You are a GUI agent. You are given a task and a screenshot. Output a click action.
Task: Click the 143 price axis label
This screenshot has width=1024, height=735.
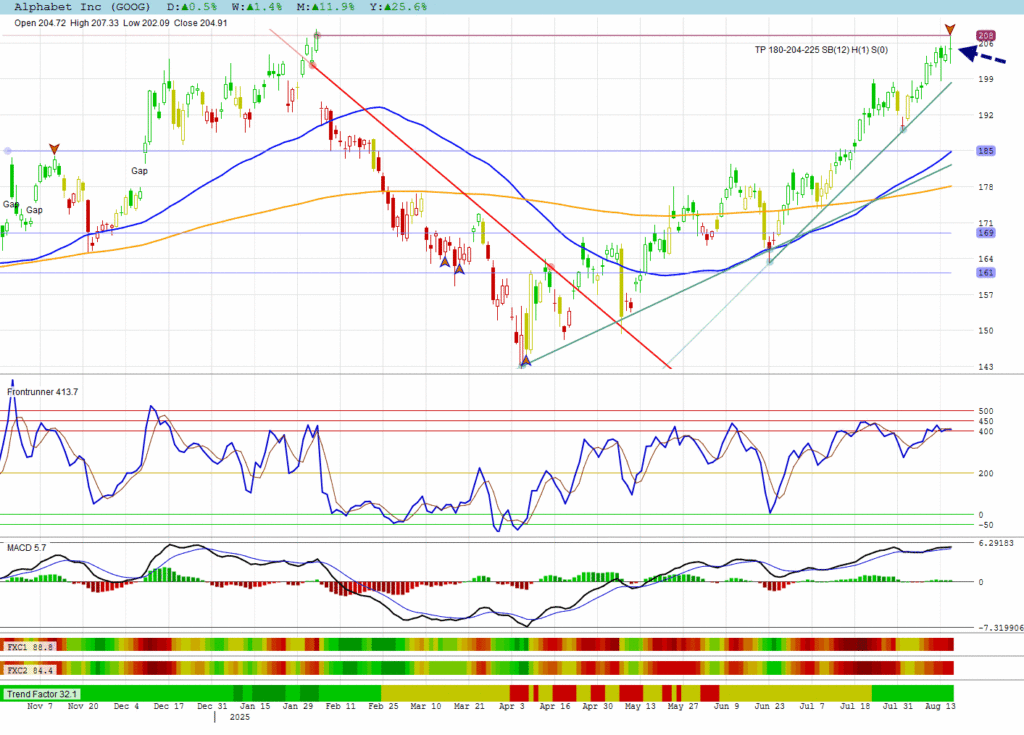985,367
